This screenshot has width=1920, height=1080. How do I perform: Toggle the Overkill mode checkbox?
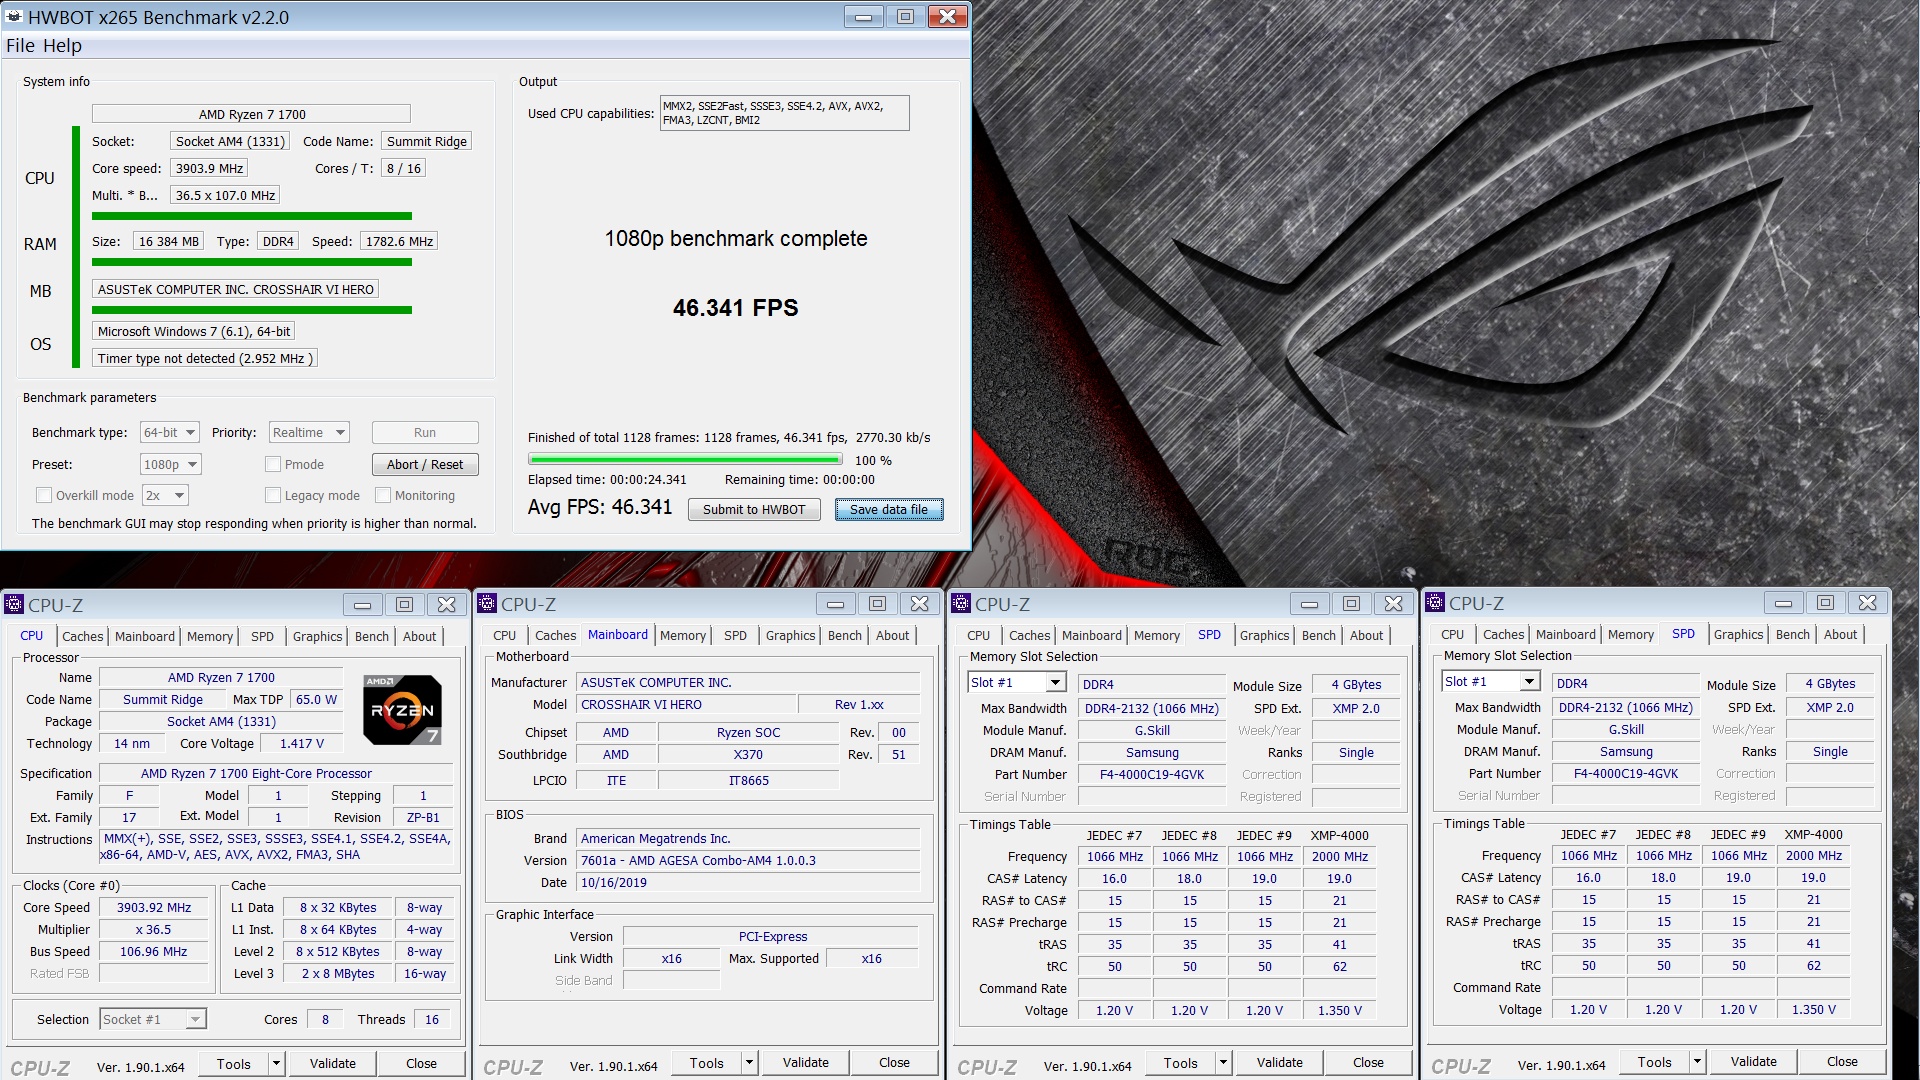pos(43,496)
